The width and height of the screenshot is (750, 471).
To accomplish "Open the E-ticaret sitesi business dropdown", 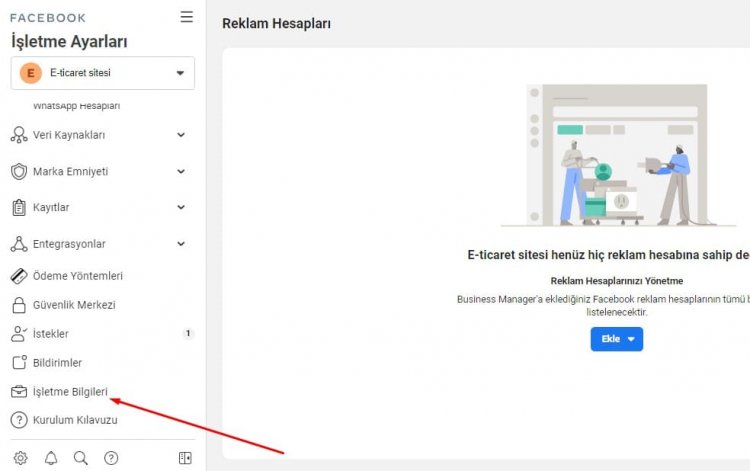I will point(102,73).
